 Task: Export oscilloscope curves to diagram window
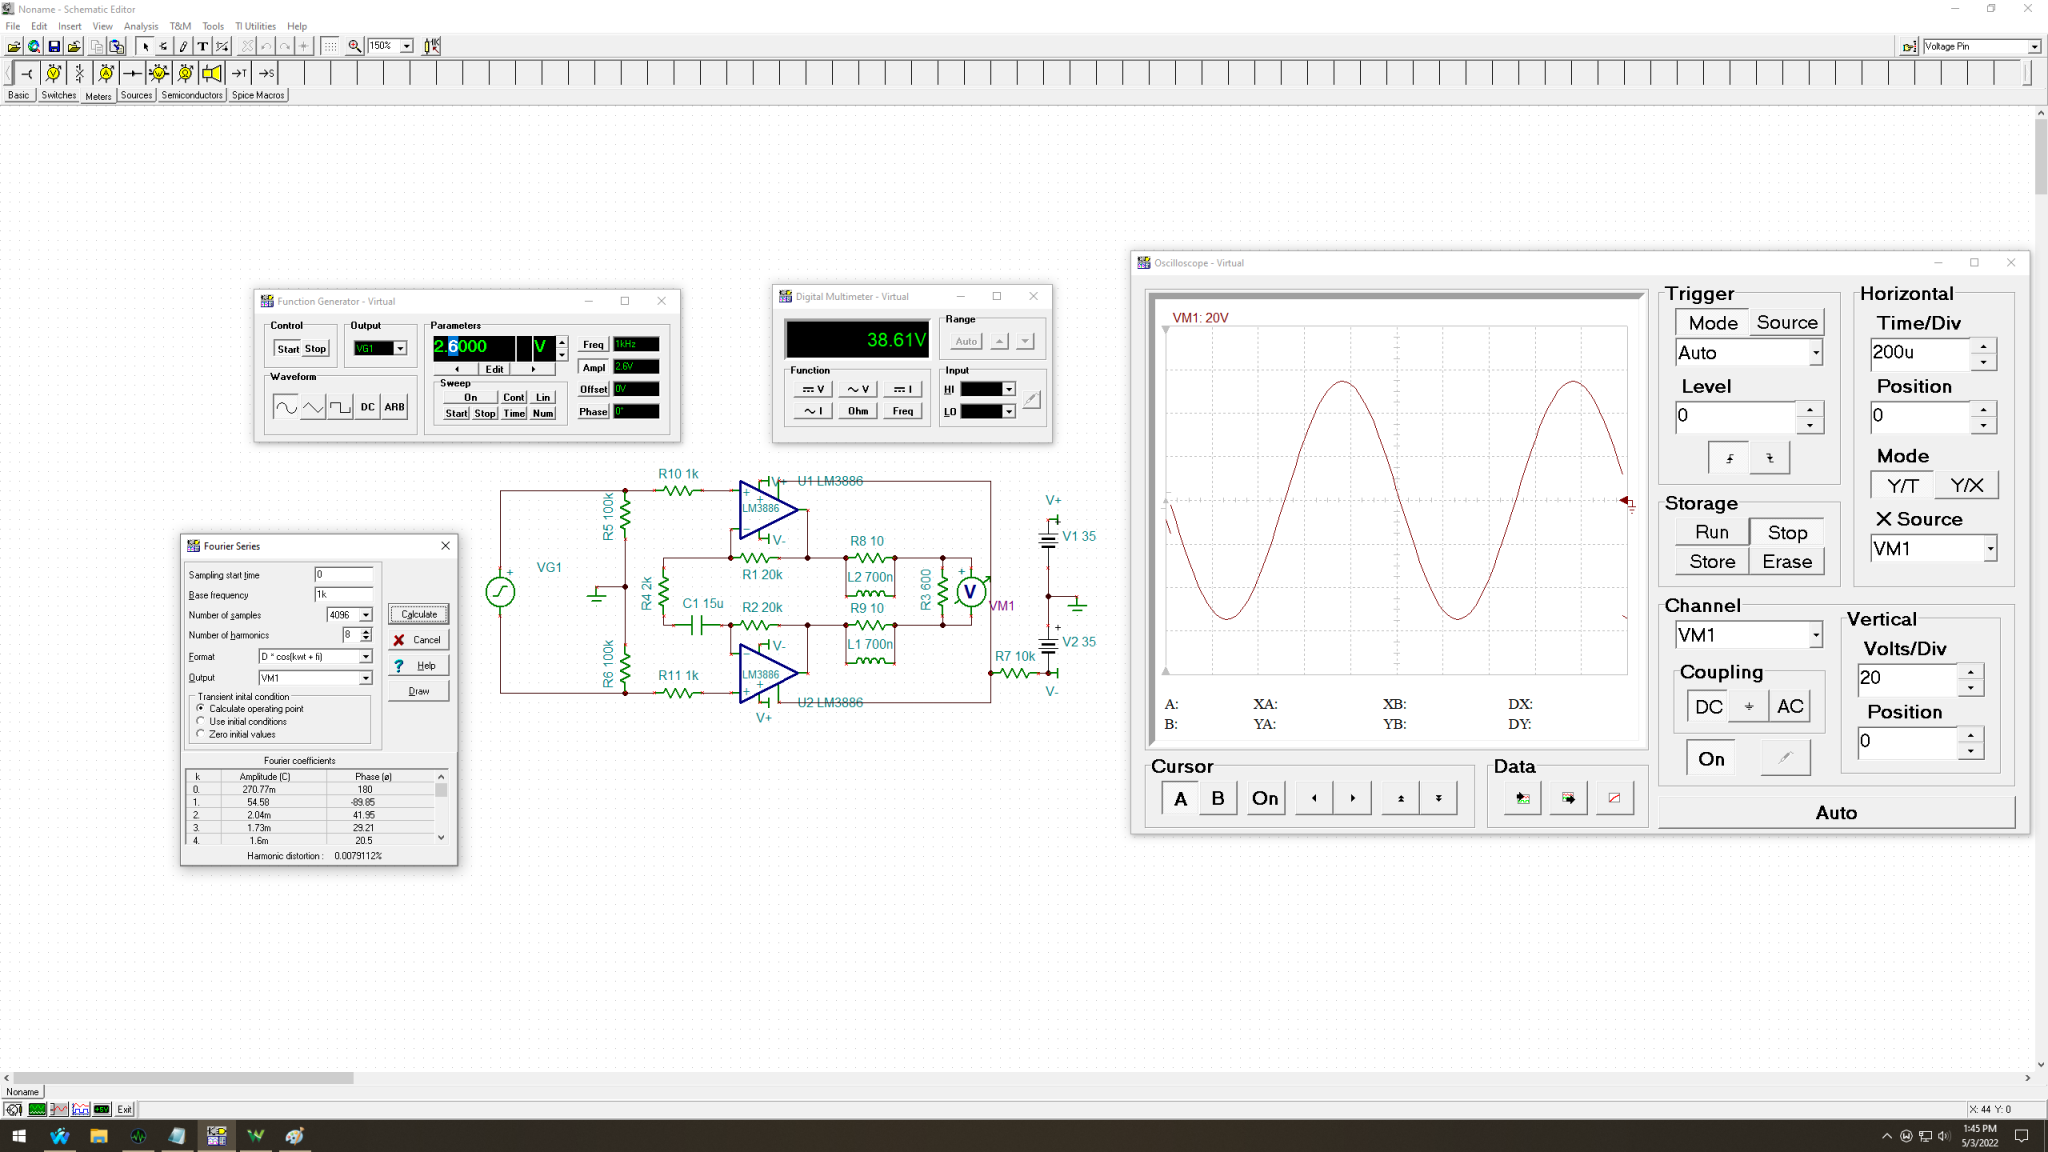click(1568, 798)
